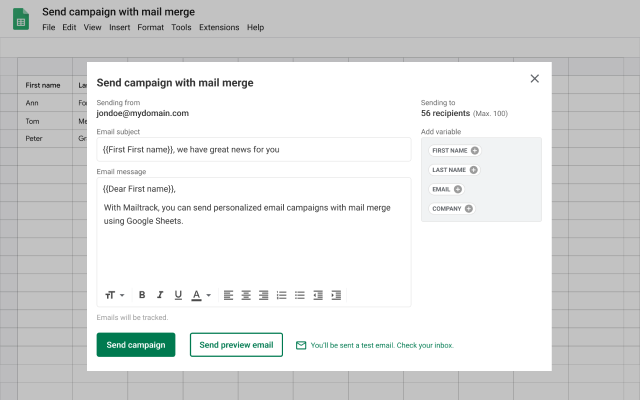Click the envelope icon near test email notice
Screen dimensions: 640x400
(x=301, y=345)
